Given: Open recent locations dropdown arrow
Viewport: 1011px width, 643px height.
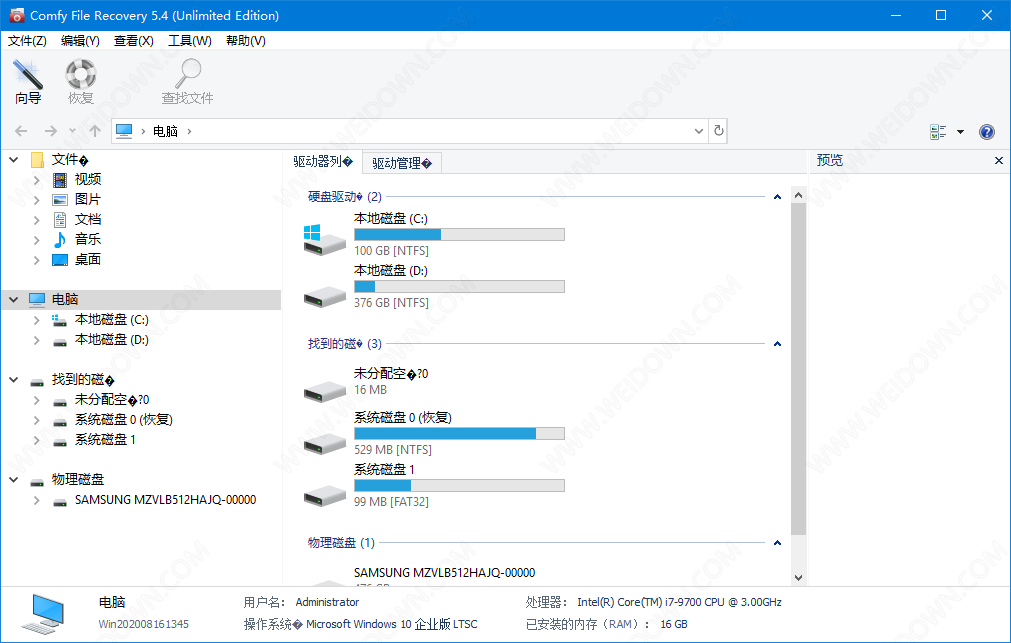Looking at the screenshot, I should coord(72,131).
